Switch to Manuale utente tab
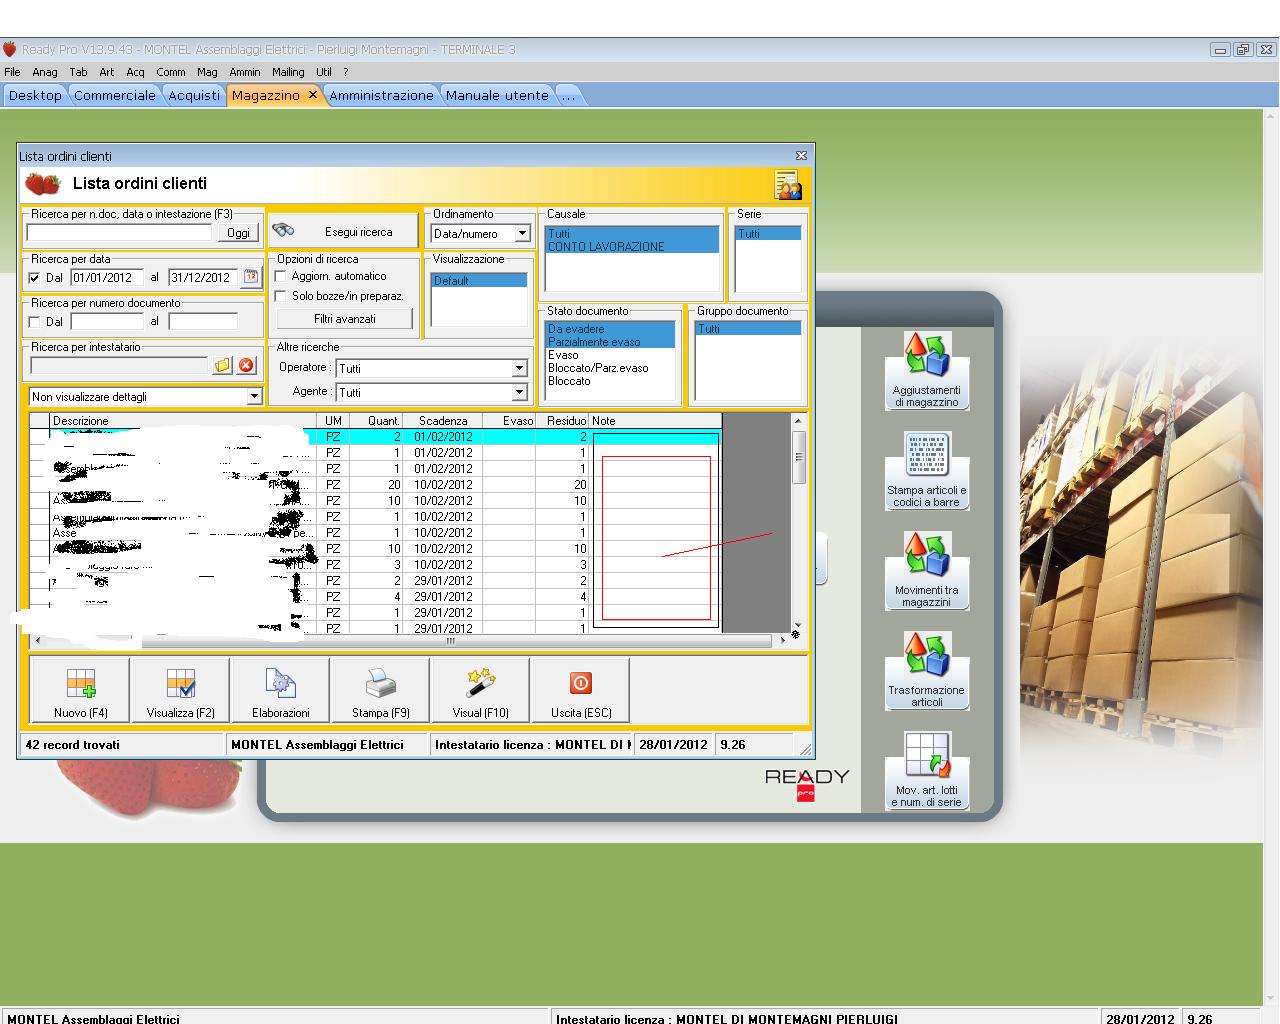Viewport: 1280px width, 1024px height. [x=497, y=95]
